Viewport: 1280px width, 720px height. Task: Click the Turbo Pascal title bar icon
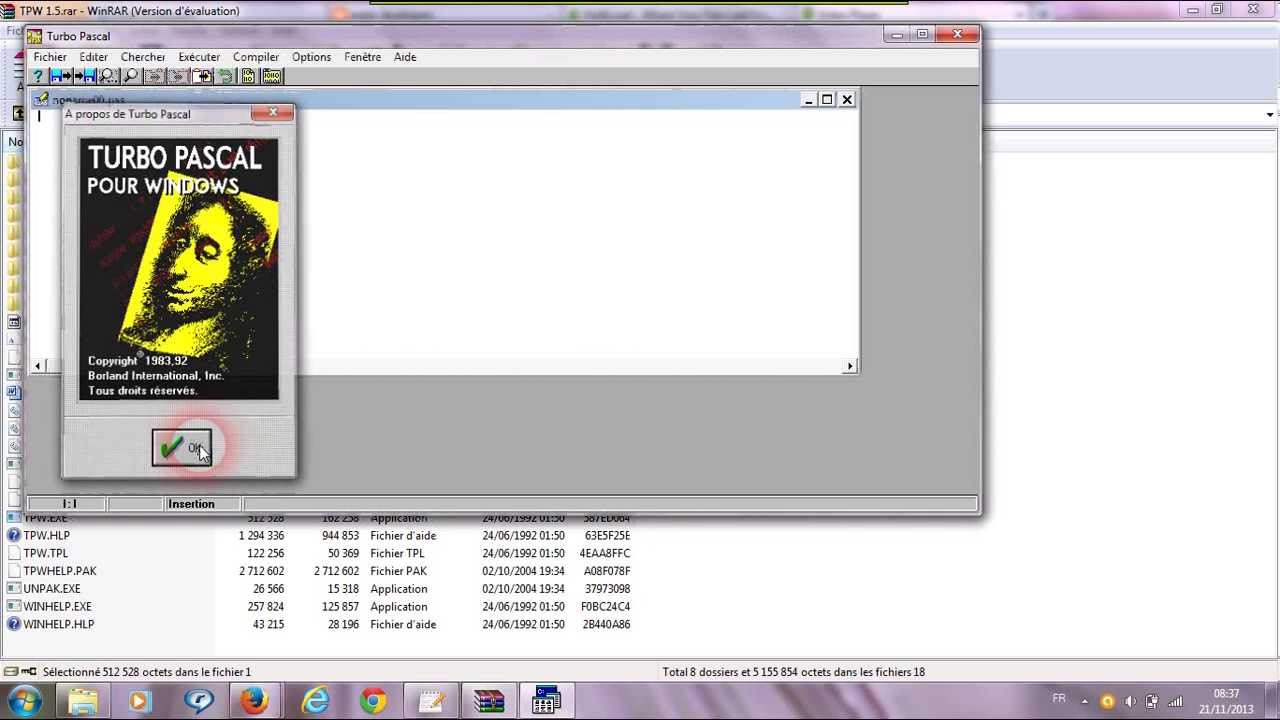click(35, 36)
